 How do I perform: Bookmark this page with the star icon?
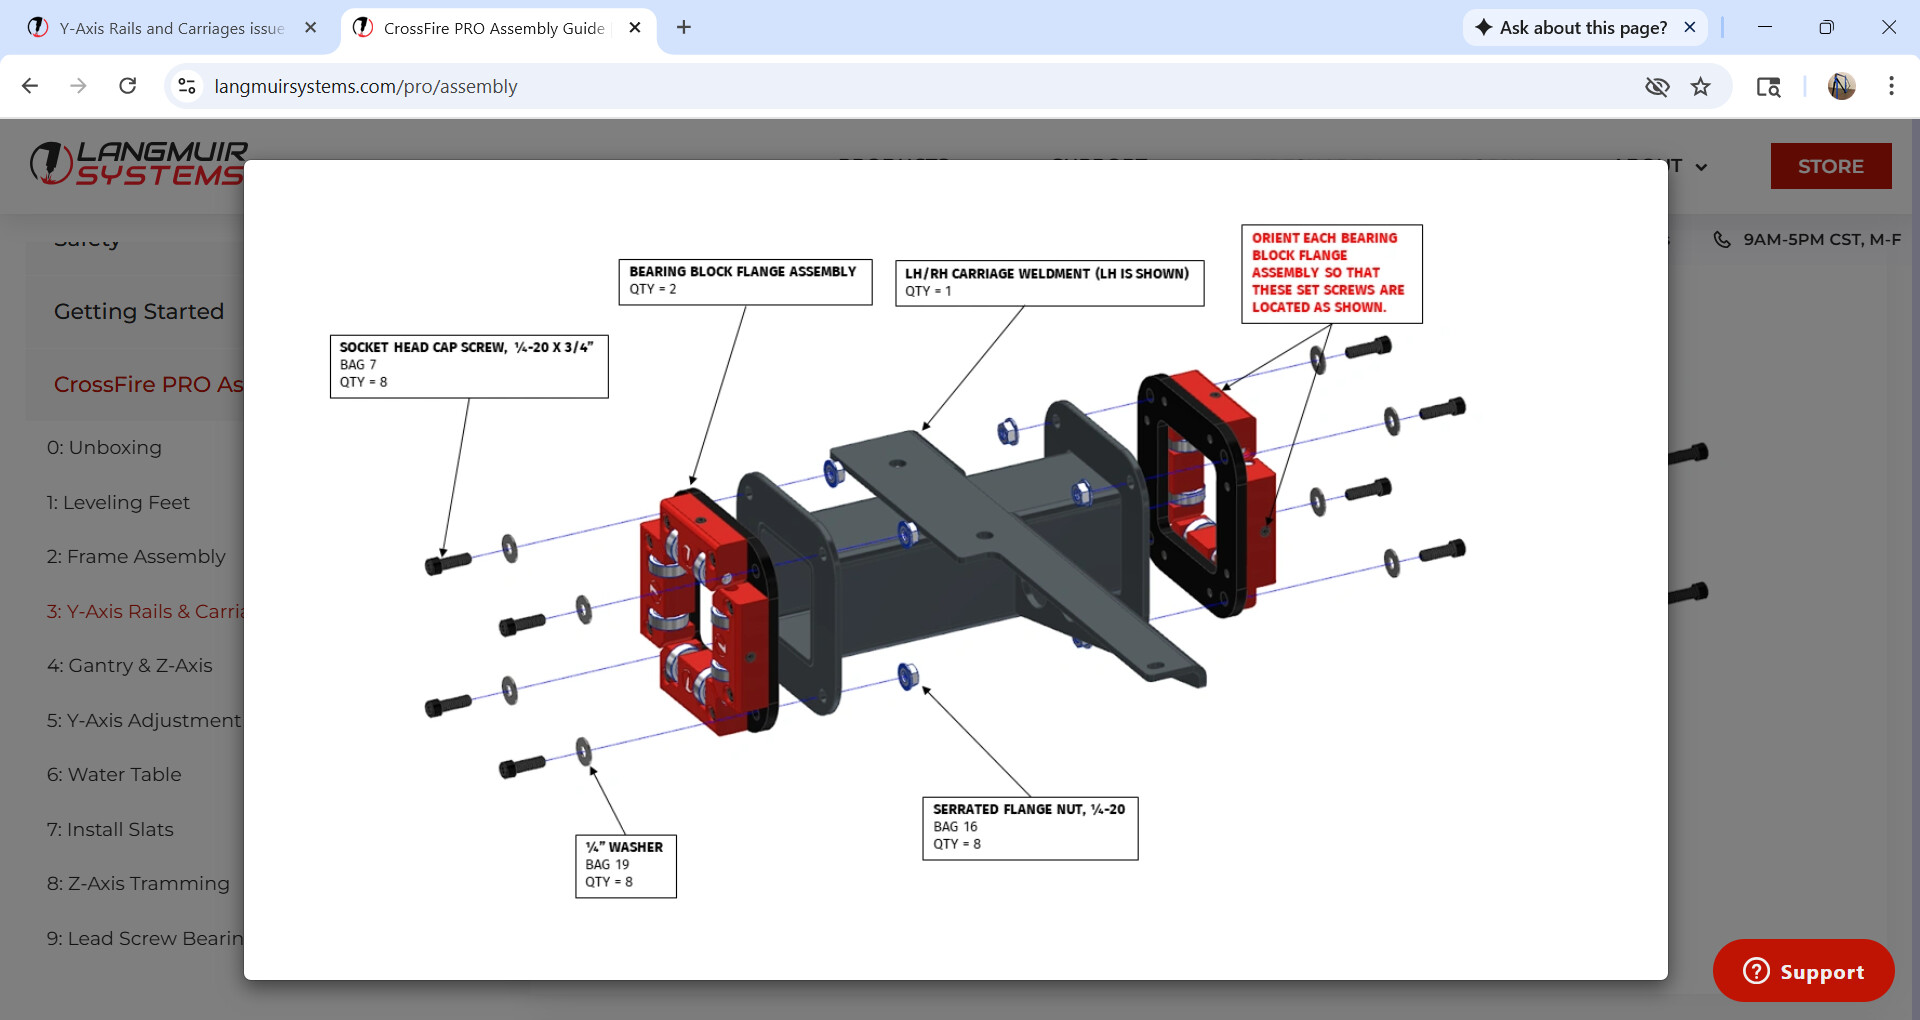[x=1700, y=87]
